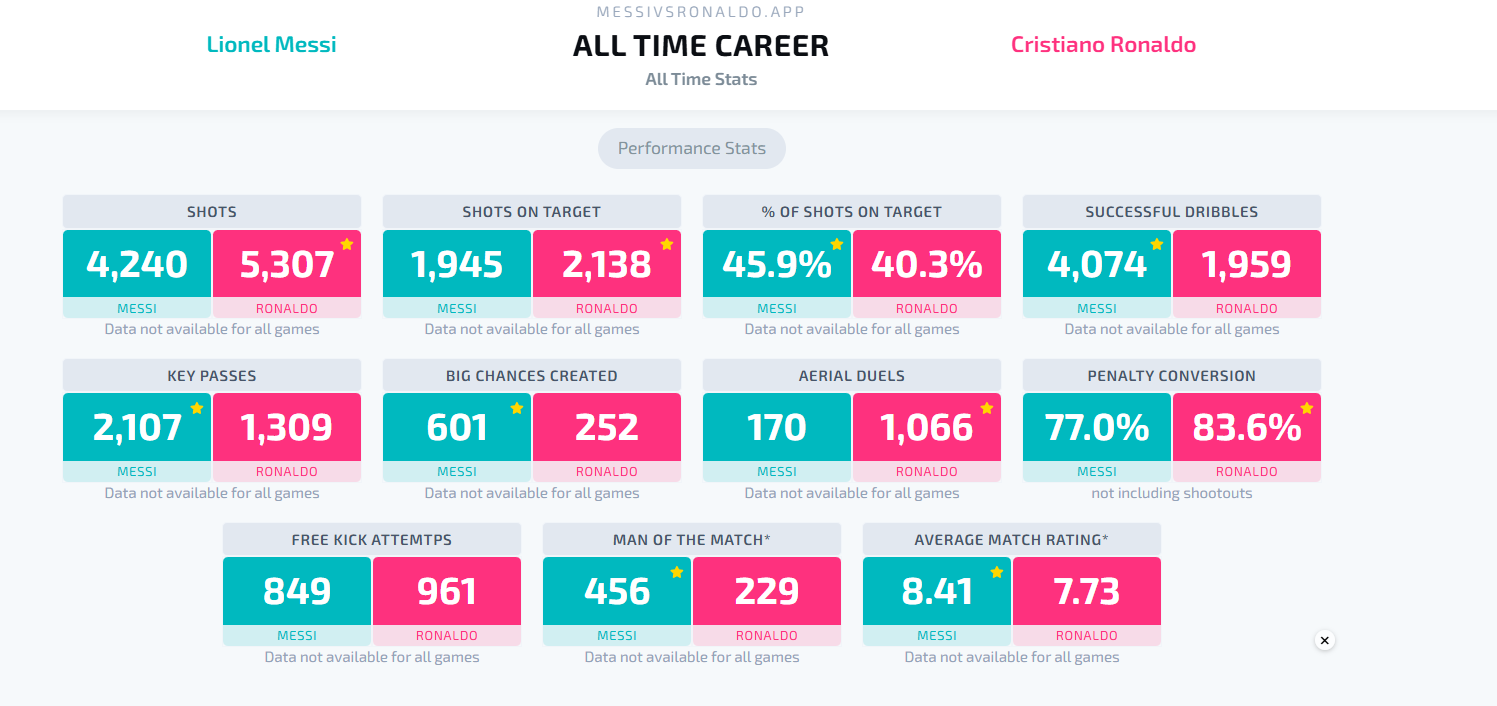Open the Lionel Messi name link

click(x=271, y=45)
